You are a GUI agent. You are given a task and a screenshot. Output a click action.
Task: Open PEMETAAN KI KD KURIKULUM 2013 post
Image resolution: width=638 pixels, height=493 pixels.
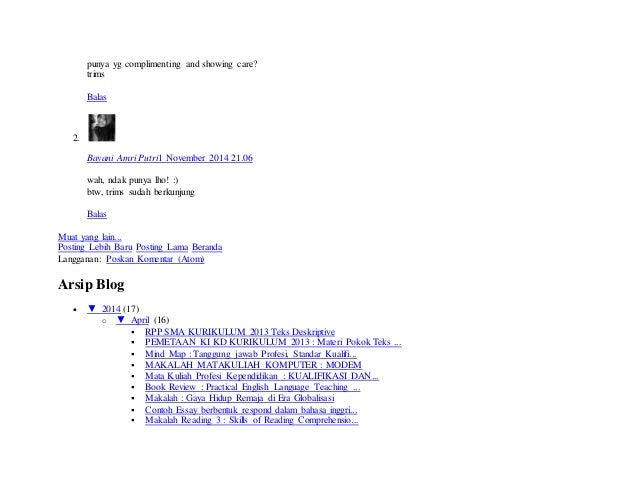coord(273,342)
